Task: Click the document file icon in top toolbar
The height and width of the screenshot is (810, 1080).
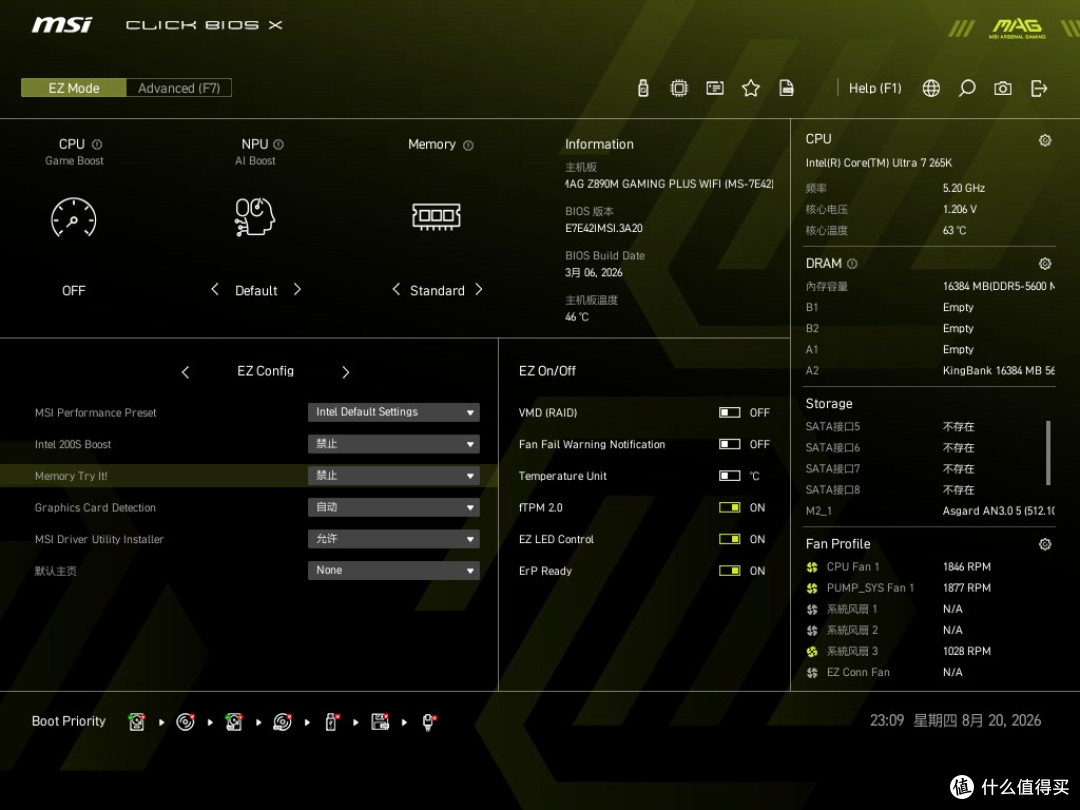Action: (786, 88)
